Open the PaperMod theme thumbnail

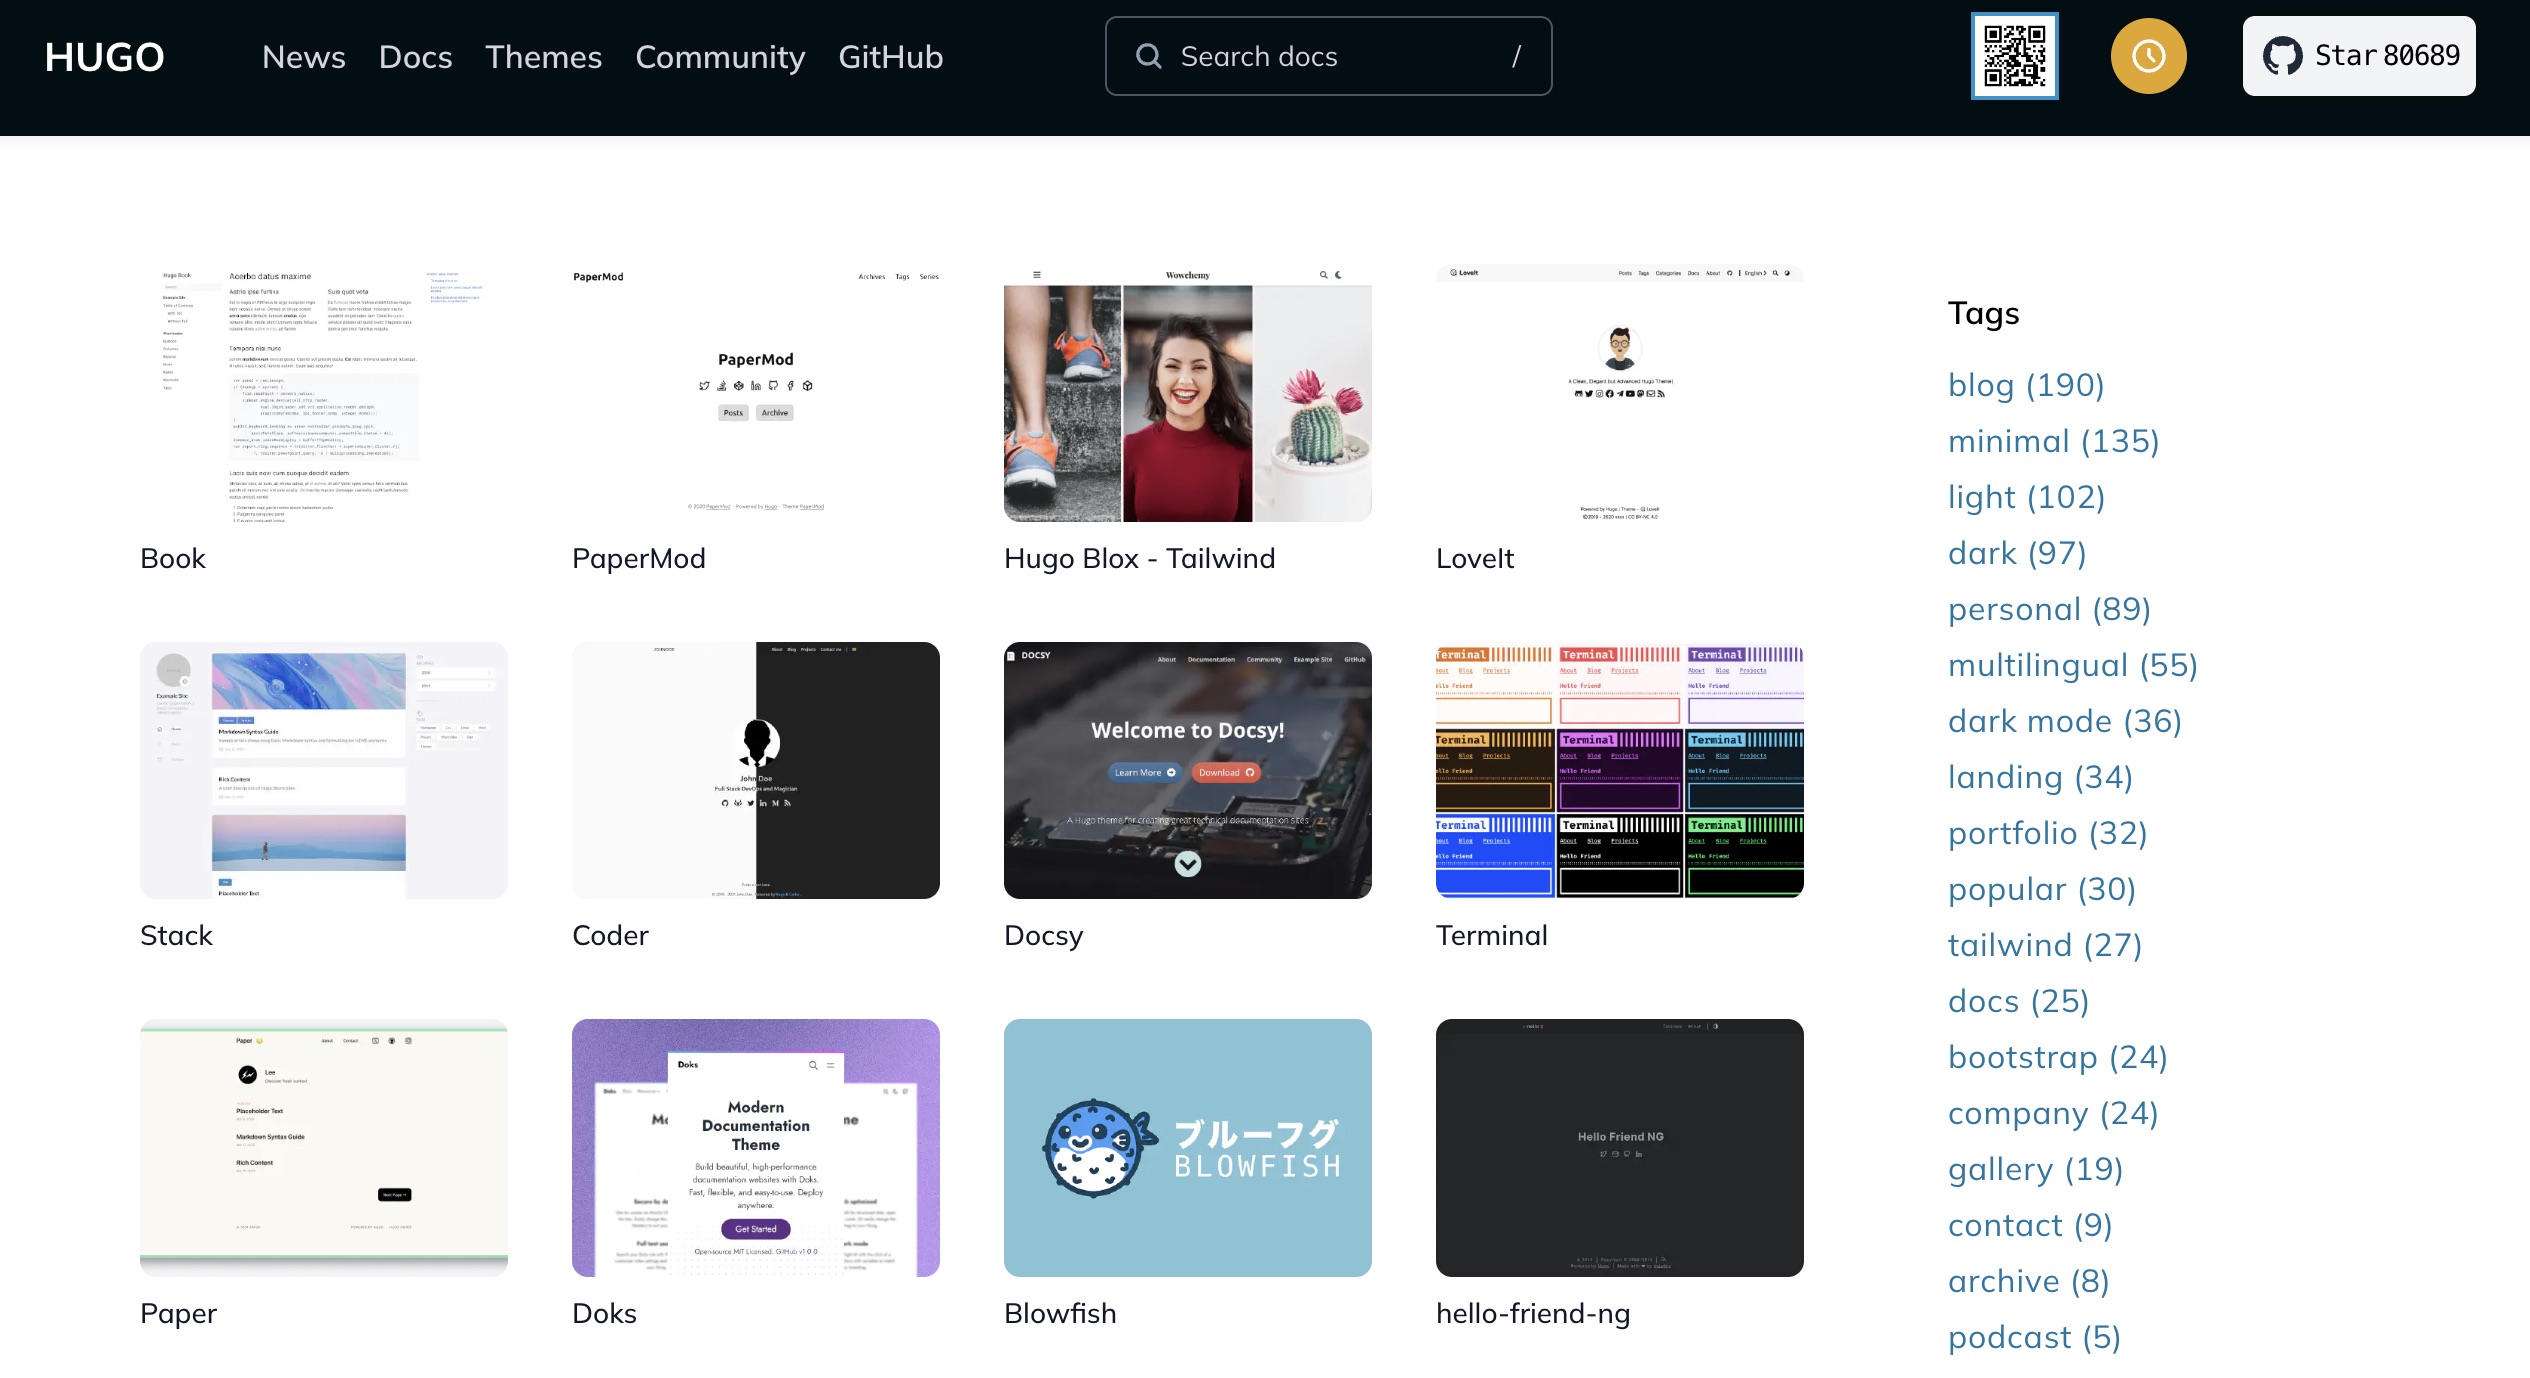(756, 393)
